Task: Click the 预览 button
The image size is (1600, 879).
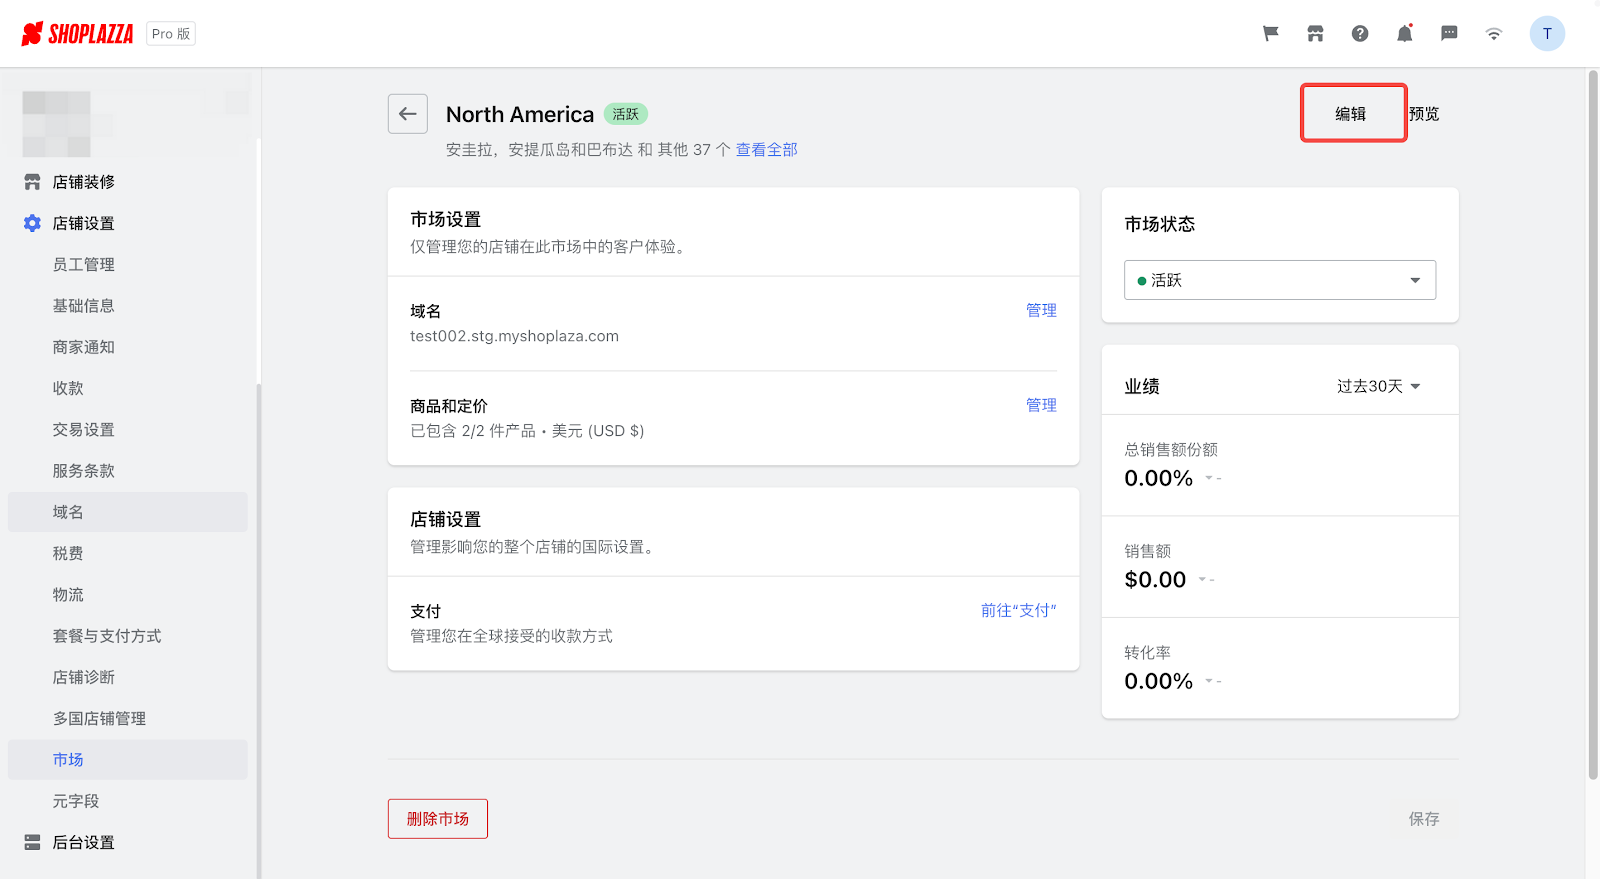Action: (x=1424, y=114)
